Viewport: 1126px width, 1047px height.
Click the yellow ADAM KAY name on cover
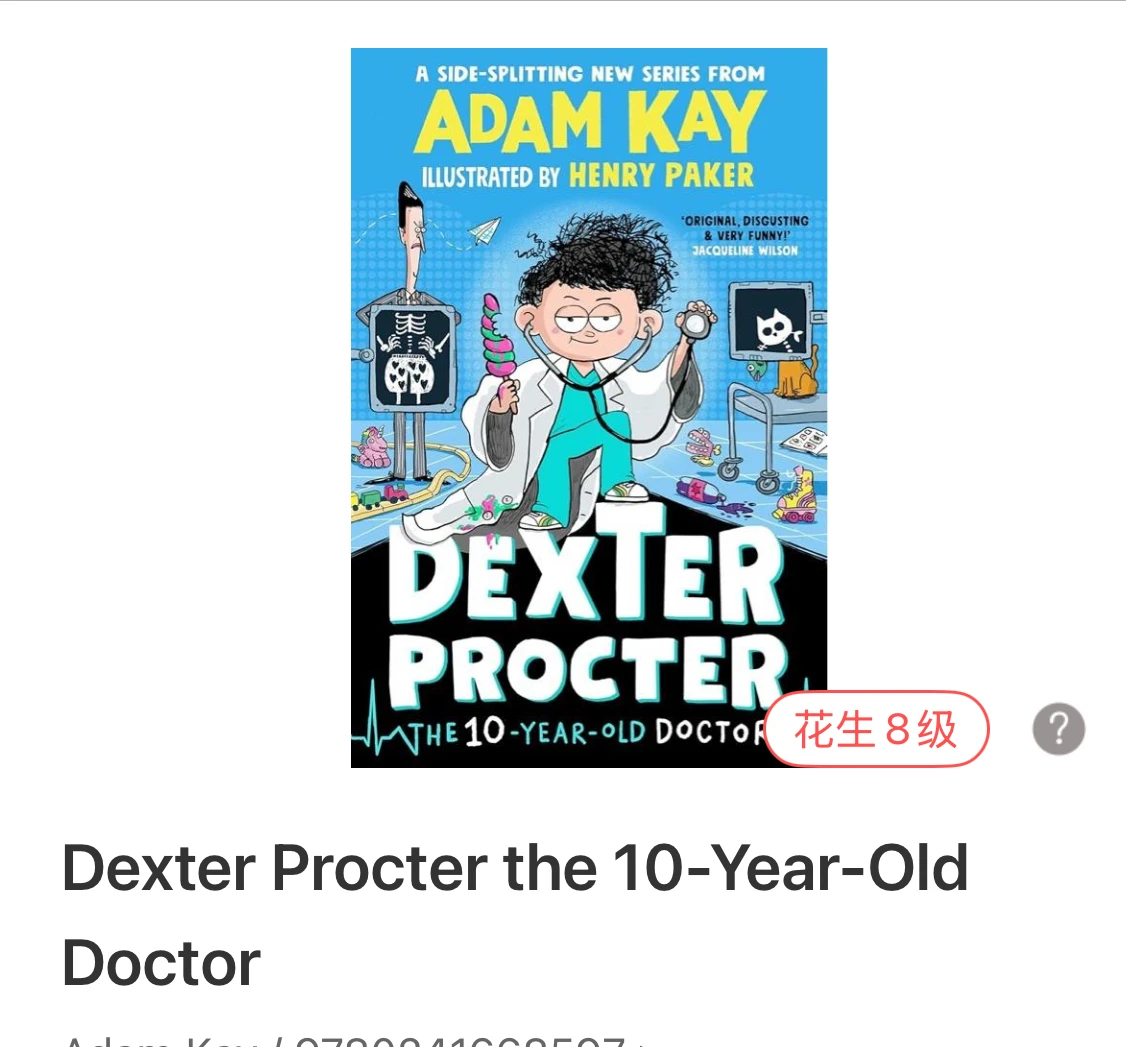[x=590, y=122]
